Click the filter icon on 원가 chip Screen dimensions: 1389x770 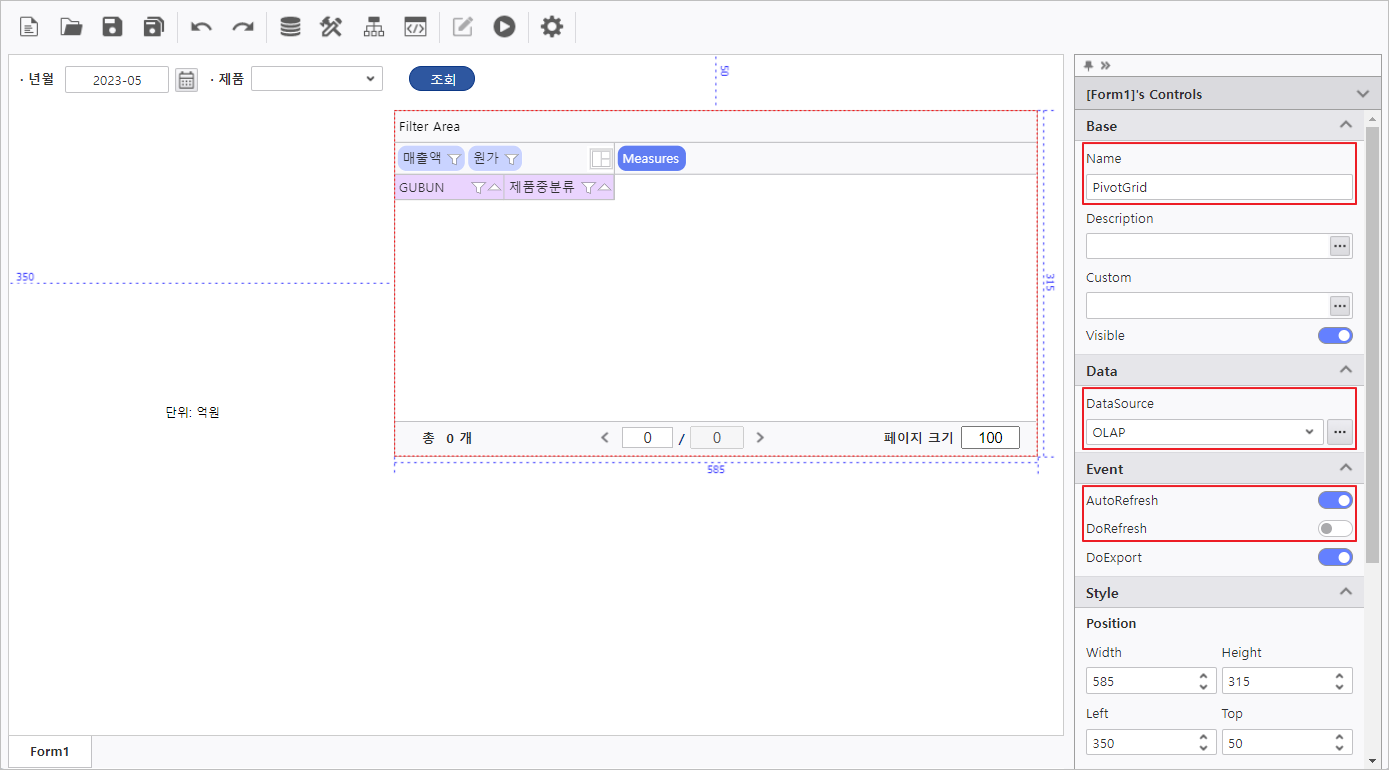511,159
